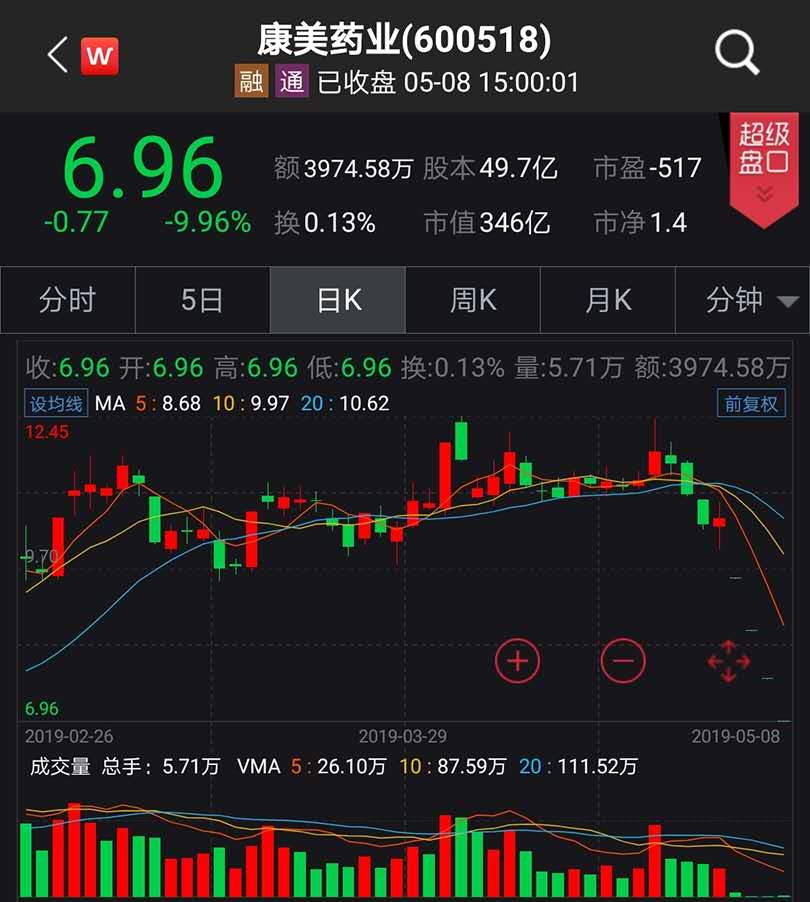Tap the large price 6.96
Viewport: 810px width, 902px height.
click(142, 168)
